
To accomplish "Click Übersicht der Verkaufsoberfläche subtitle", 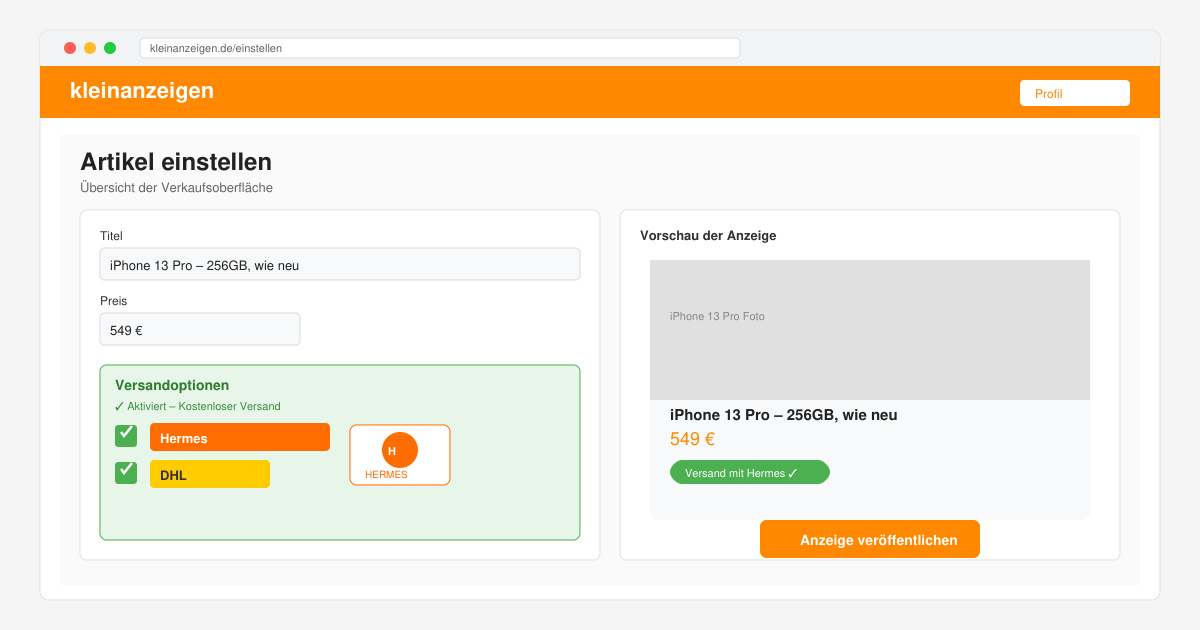I will [x=176, y=187].
